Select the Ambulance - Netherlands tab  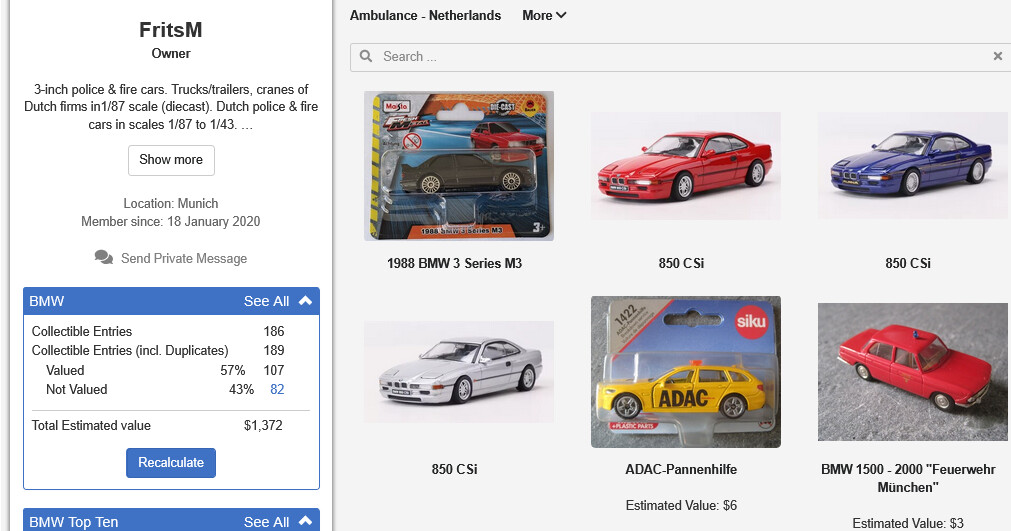425,15
